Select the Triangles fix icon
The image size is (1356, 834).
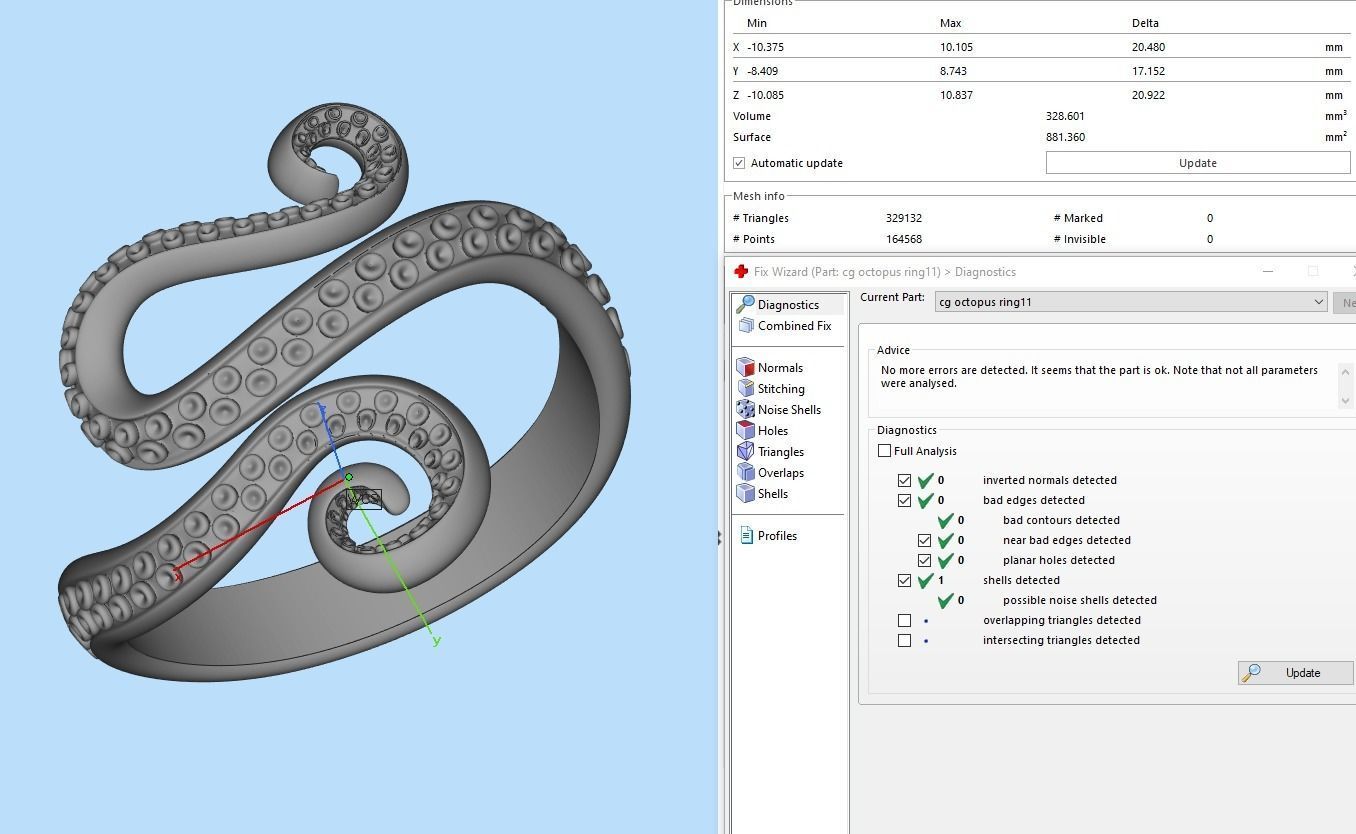(x=745, y=452)
